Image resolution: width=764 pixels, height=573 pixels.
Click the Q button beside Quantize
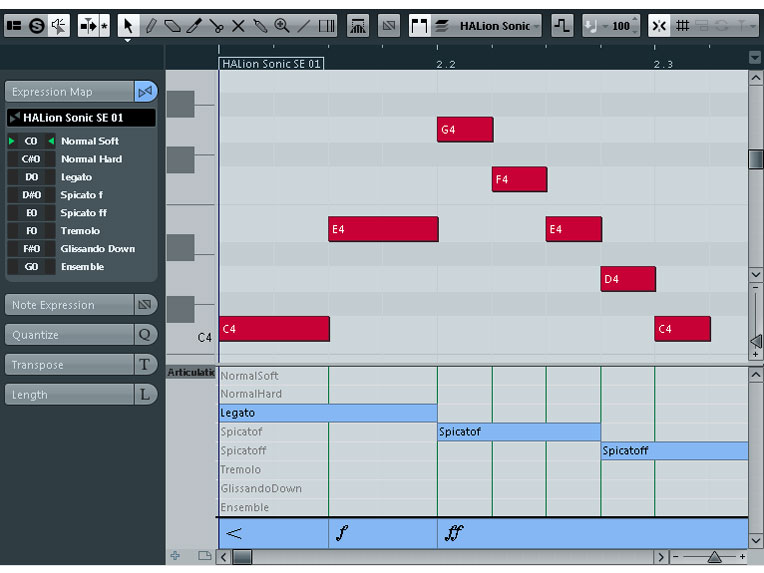click(145, 335)
